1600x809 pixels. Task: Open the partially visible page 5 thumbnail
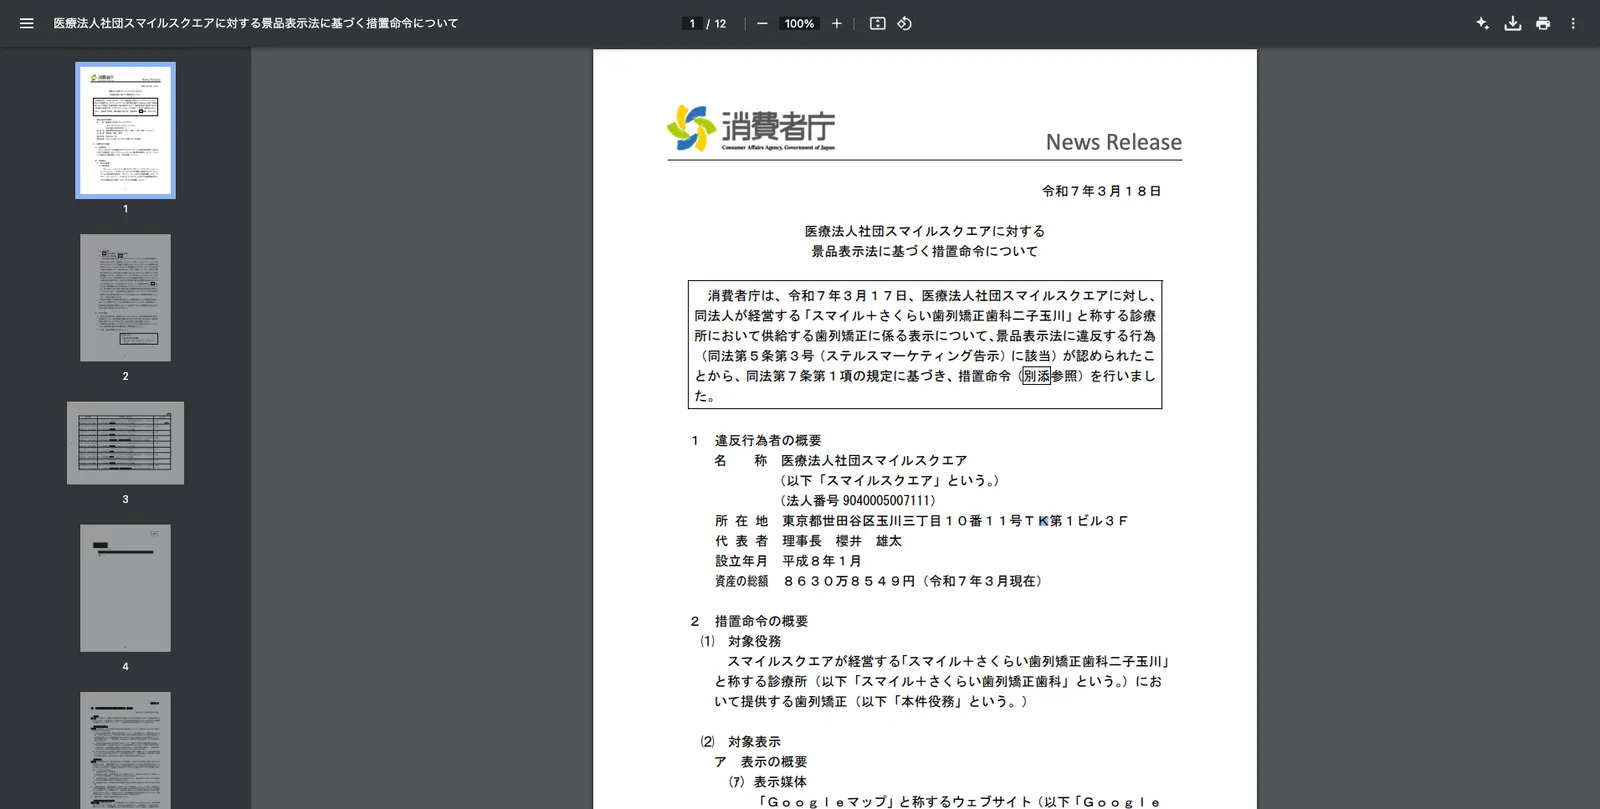(x=125, y=750)
